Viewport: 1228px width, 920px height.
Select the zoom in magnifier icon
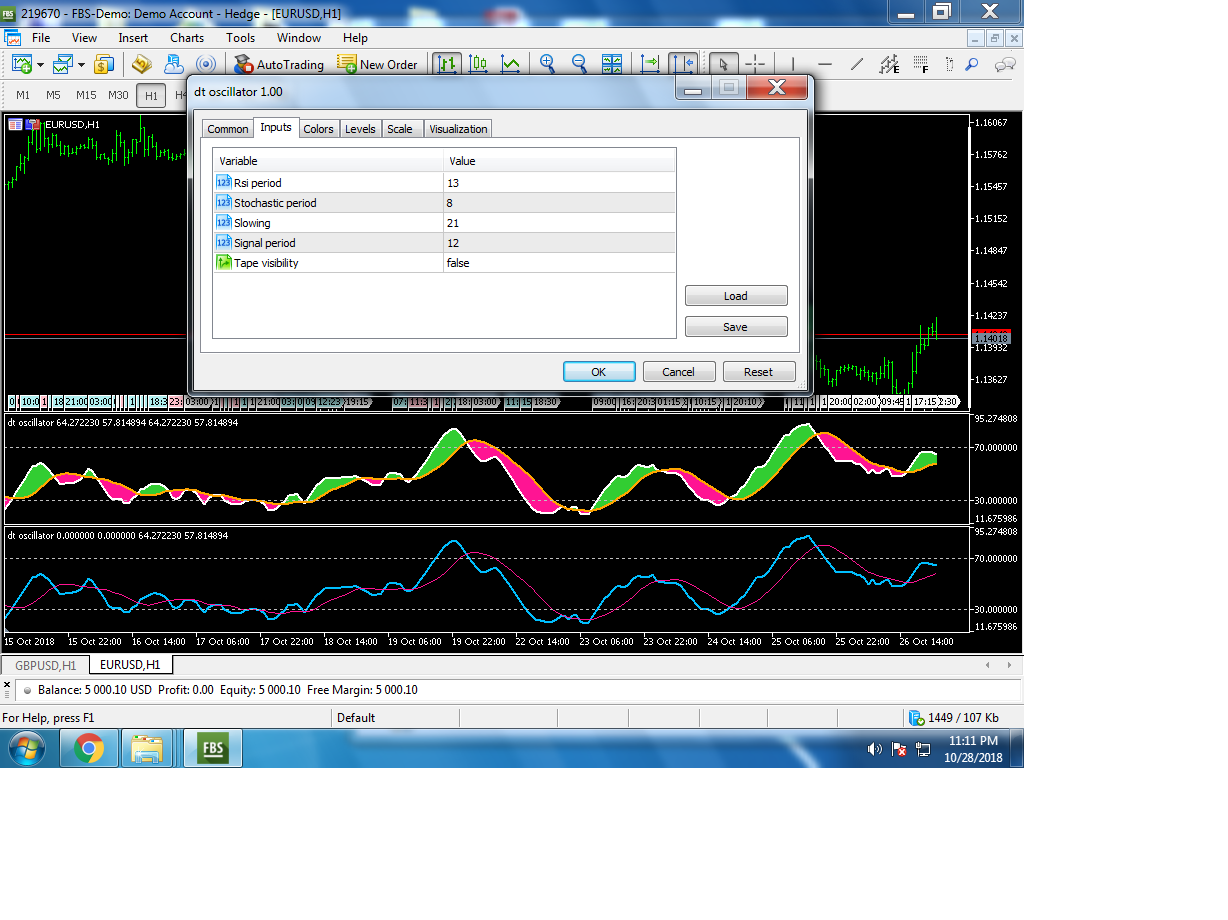[x=547, y=64]
